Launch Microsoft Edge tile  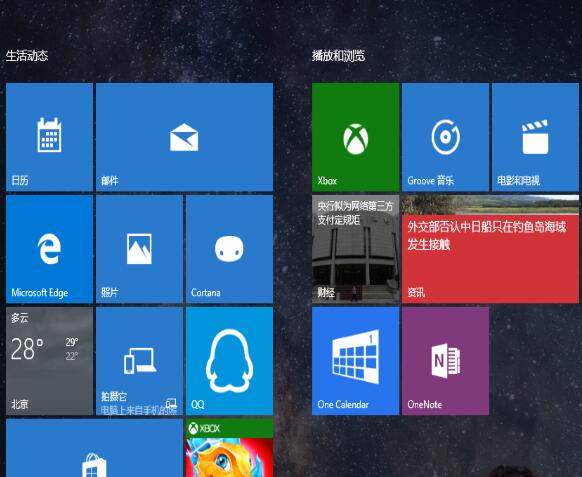click(49, 249)
